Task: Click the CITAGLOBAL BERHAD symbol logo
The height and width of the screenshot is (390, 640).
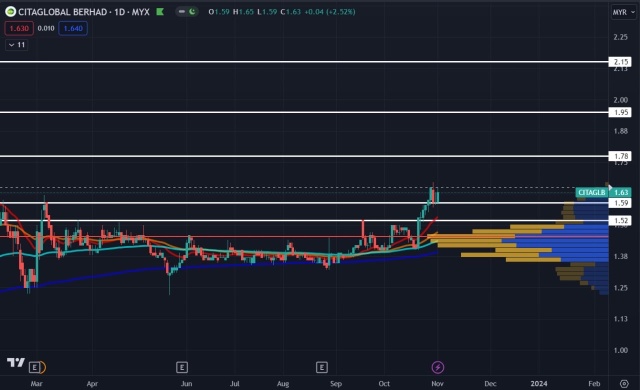Action: coord(11,12)
